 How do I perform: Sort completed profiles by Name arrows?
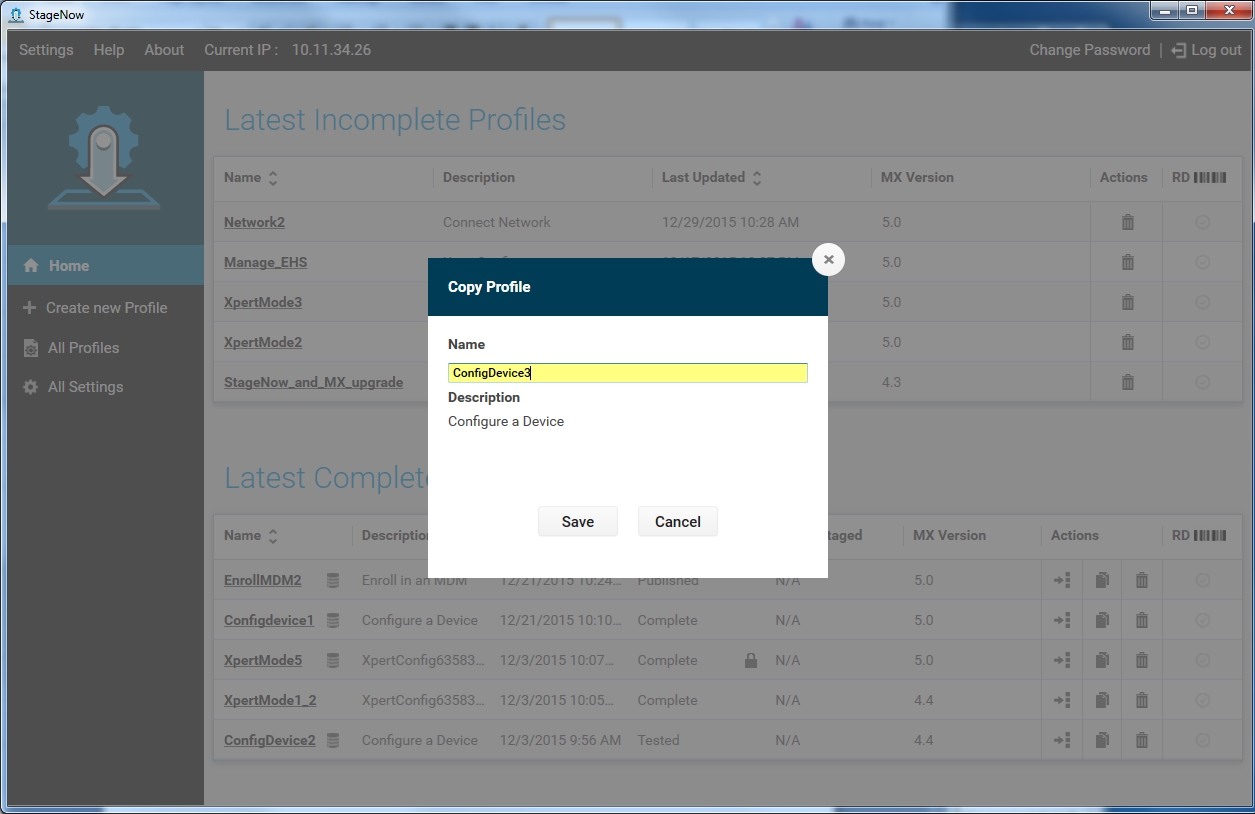pos(273,536)
